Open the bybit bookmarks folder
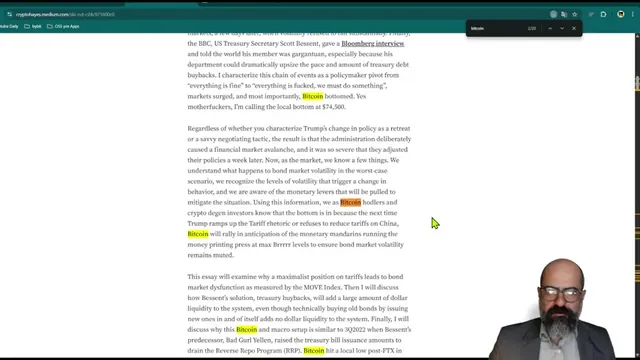The width and height of the screenshot is (640, 360). click(x=33, y=26)
